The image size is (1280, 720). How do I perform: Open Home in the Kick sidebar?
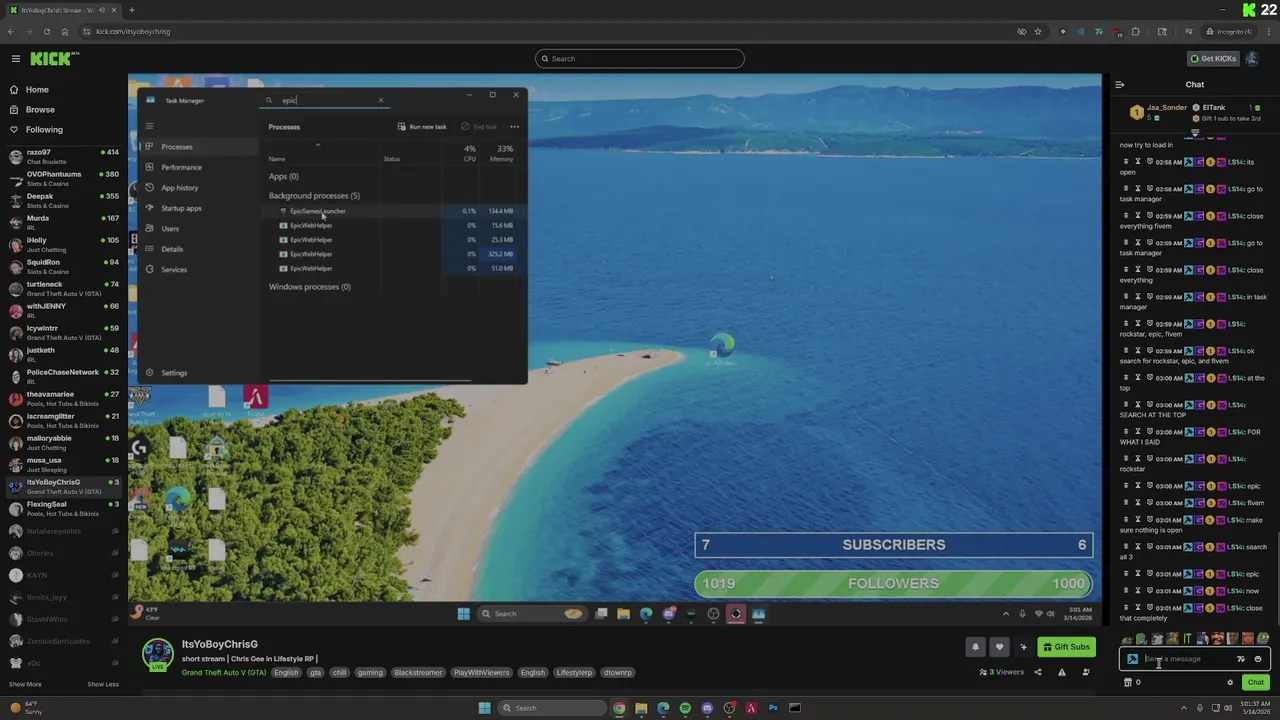click(x=37, y=90)
